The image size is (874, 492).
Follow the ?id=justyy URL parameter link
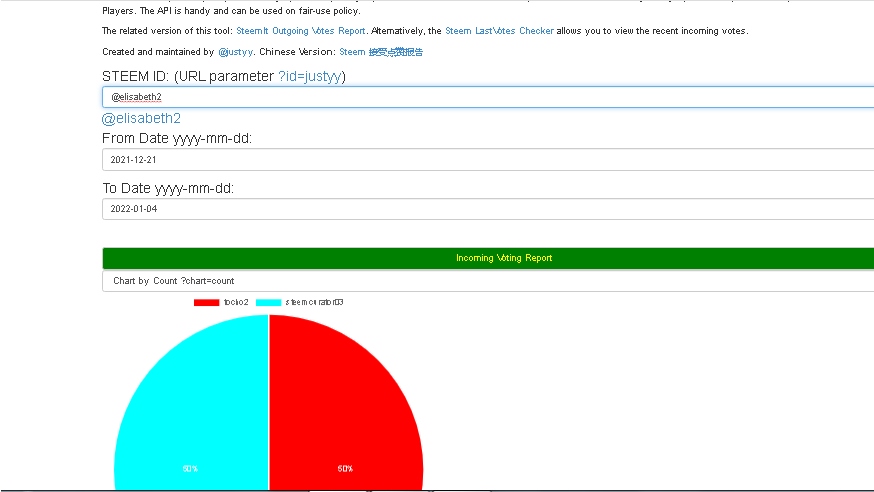pyautogui.click(x=309, y=76)
